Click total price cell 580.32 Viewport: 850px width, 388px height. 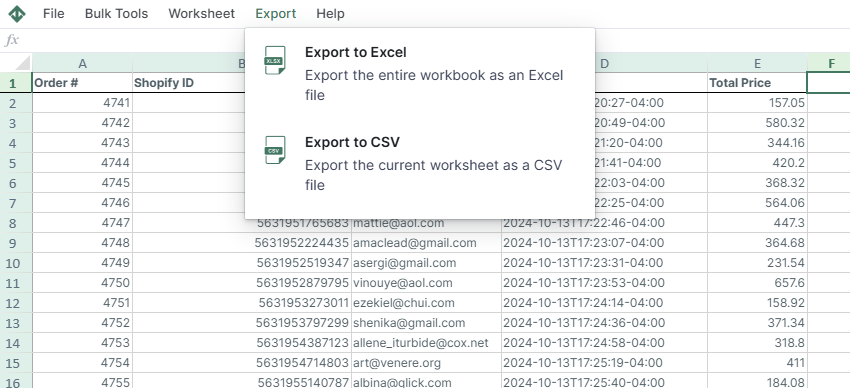point(757,123)
